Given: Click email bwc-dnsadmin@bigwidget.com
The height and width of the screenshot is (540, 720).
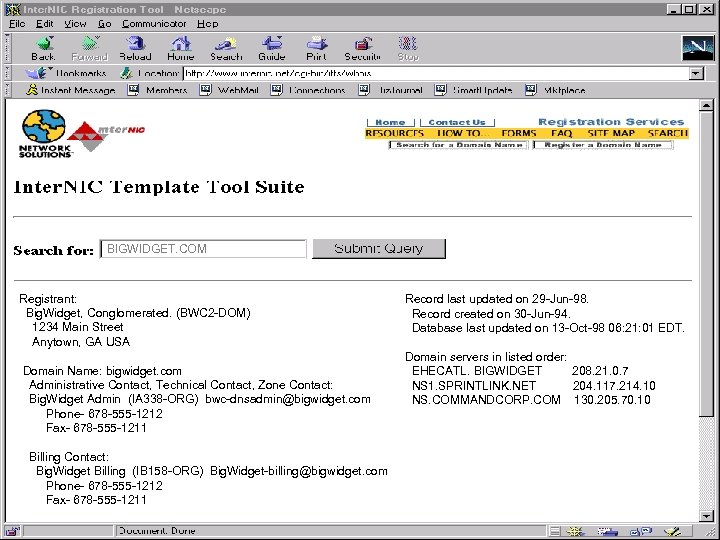Looking at the screenshot, I should point(288,399).
